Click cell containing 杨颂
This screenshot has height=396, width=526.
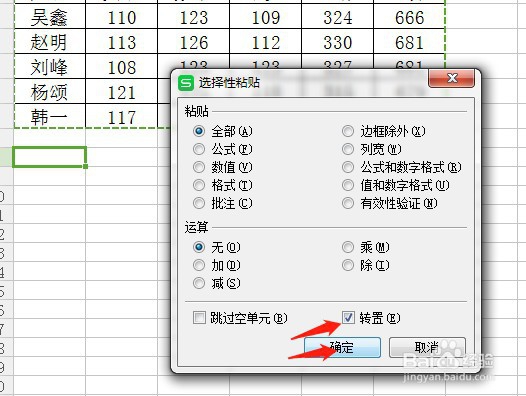pyautogui.click(x=50, y=91)
